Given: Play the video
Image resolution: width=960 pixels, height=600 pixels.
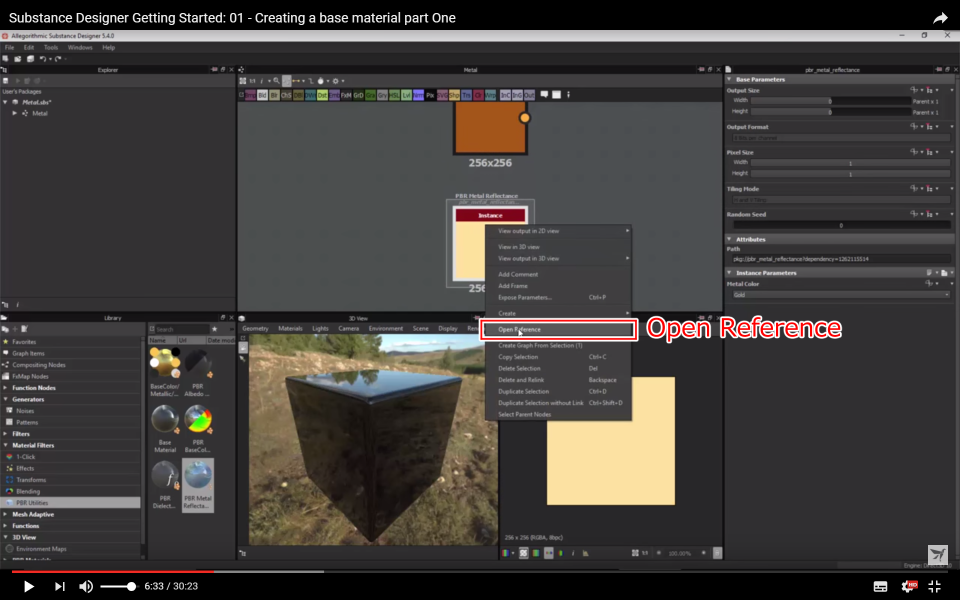Looking at the screenshot, I should 28,587.
